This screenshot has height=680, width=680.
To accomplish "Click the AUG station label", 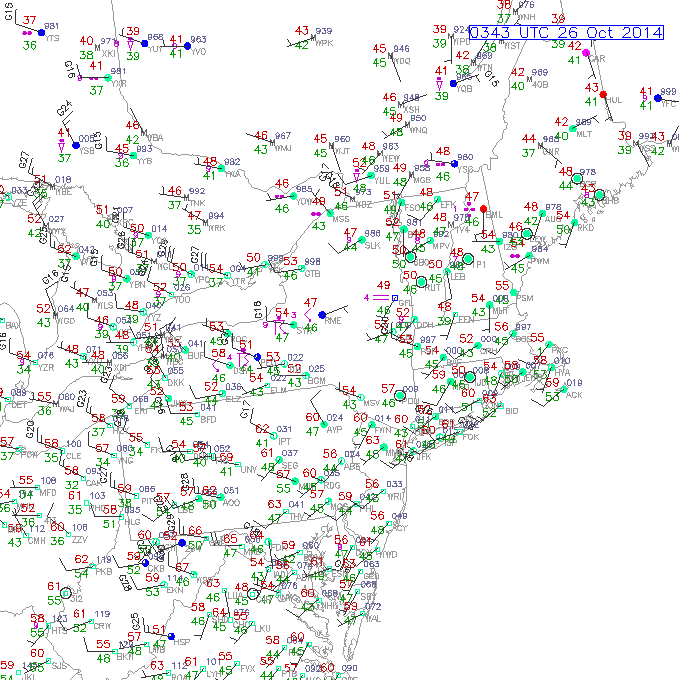I will pyautogui.click(x=552, y=219).
